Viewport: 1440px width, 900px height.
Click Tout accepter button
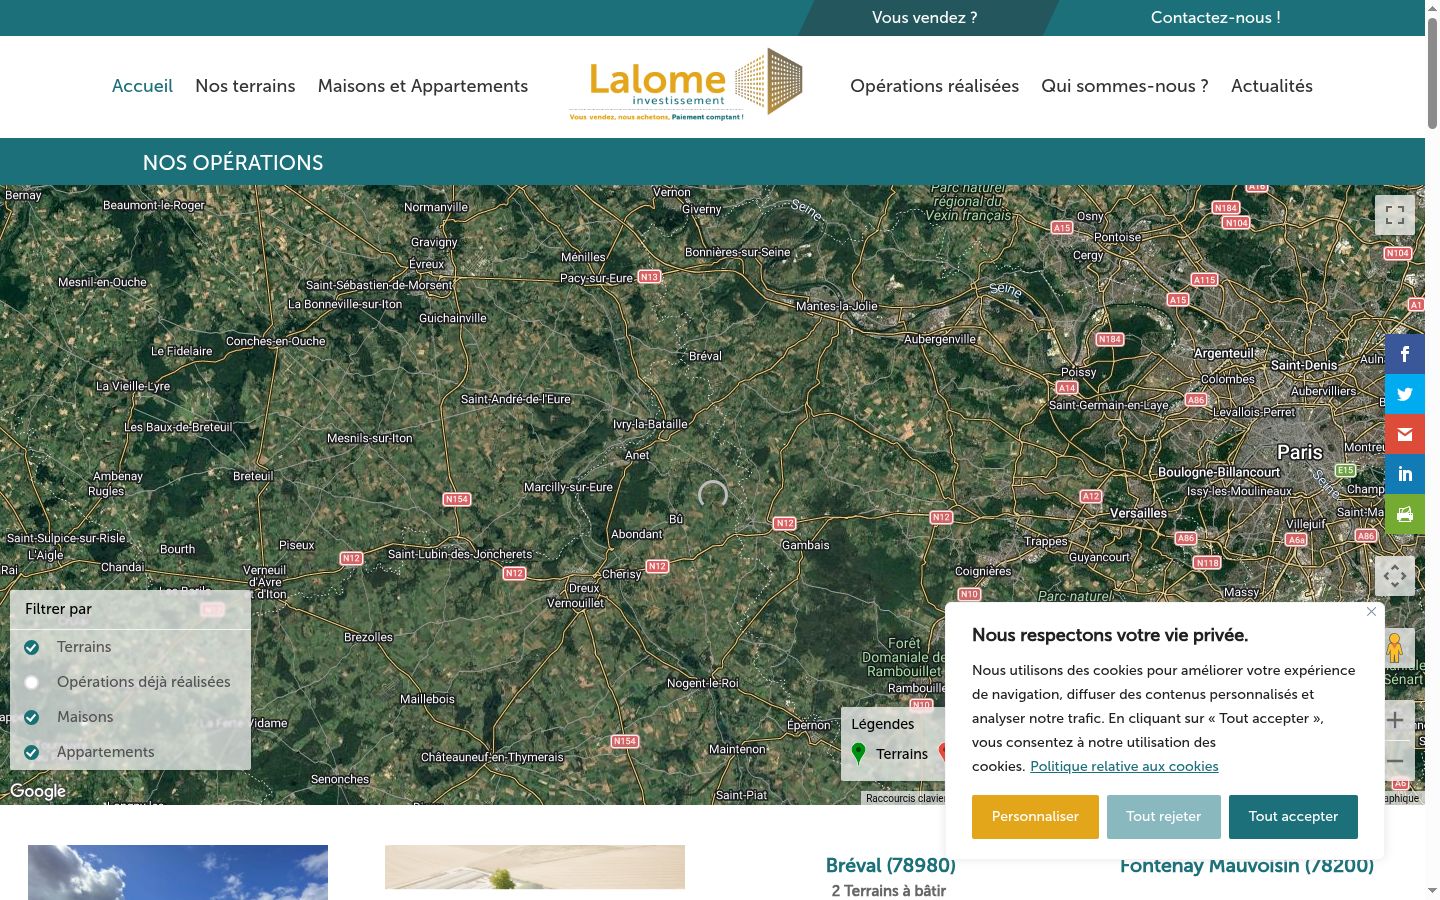tap(1293, 817)
